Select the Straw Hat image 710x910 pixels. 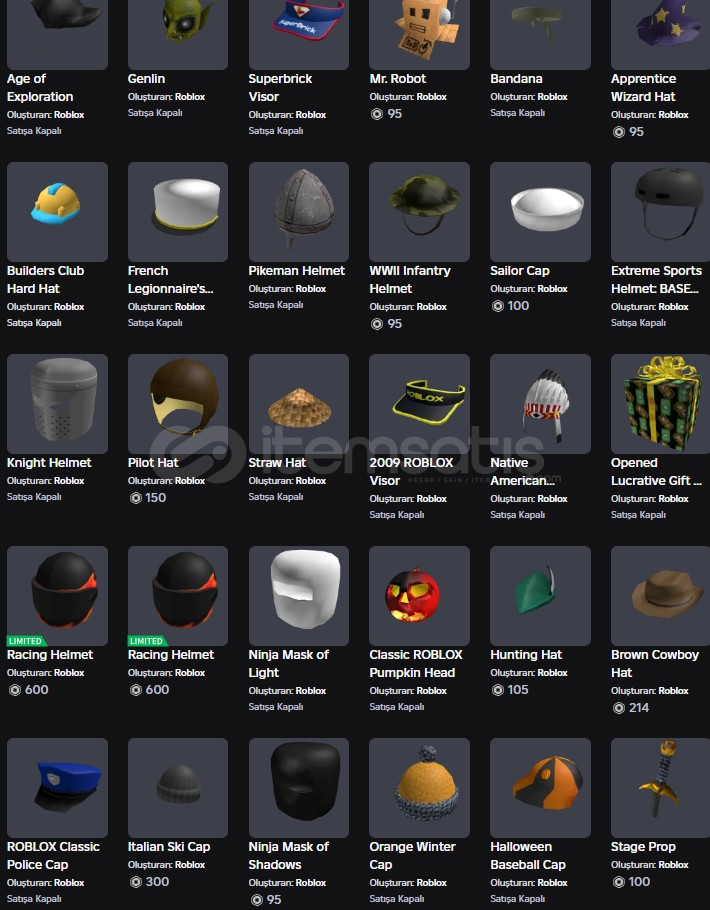[298, 404]
